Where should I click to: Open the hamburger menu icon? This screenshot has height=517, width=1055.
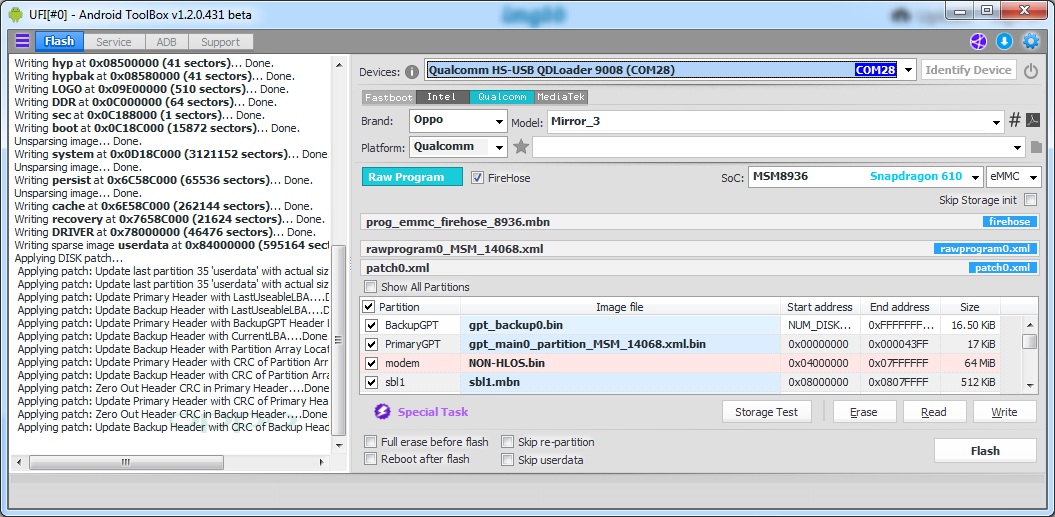[x=22, y=42]
